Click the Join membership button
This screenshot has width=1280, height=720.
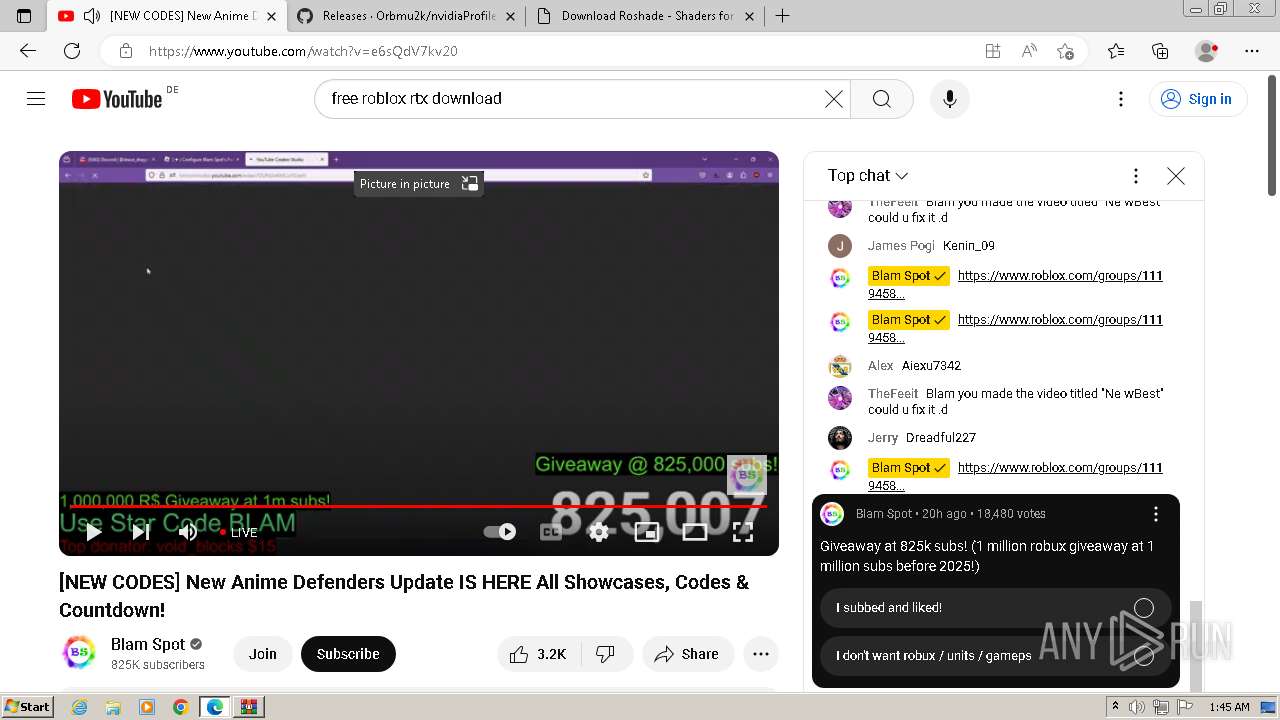click(x=263, y=654)
